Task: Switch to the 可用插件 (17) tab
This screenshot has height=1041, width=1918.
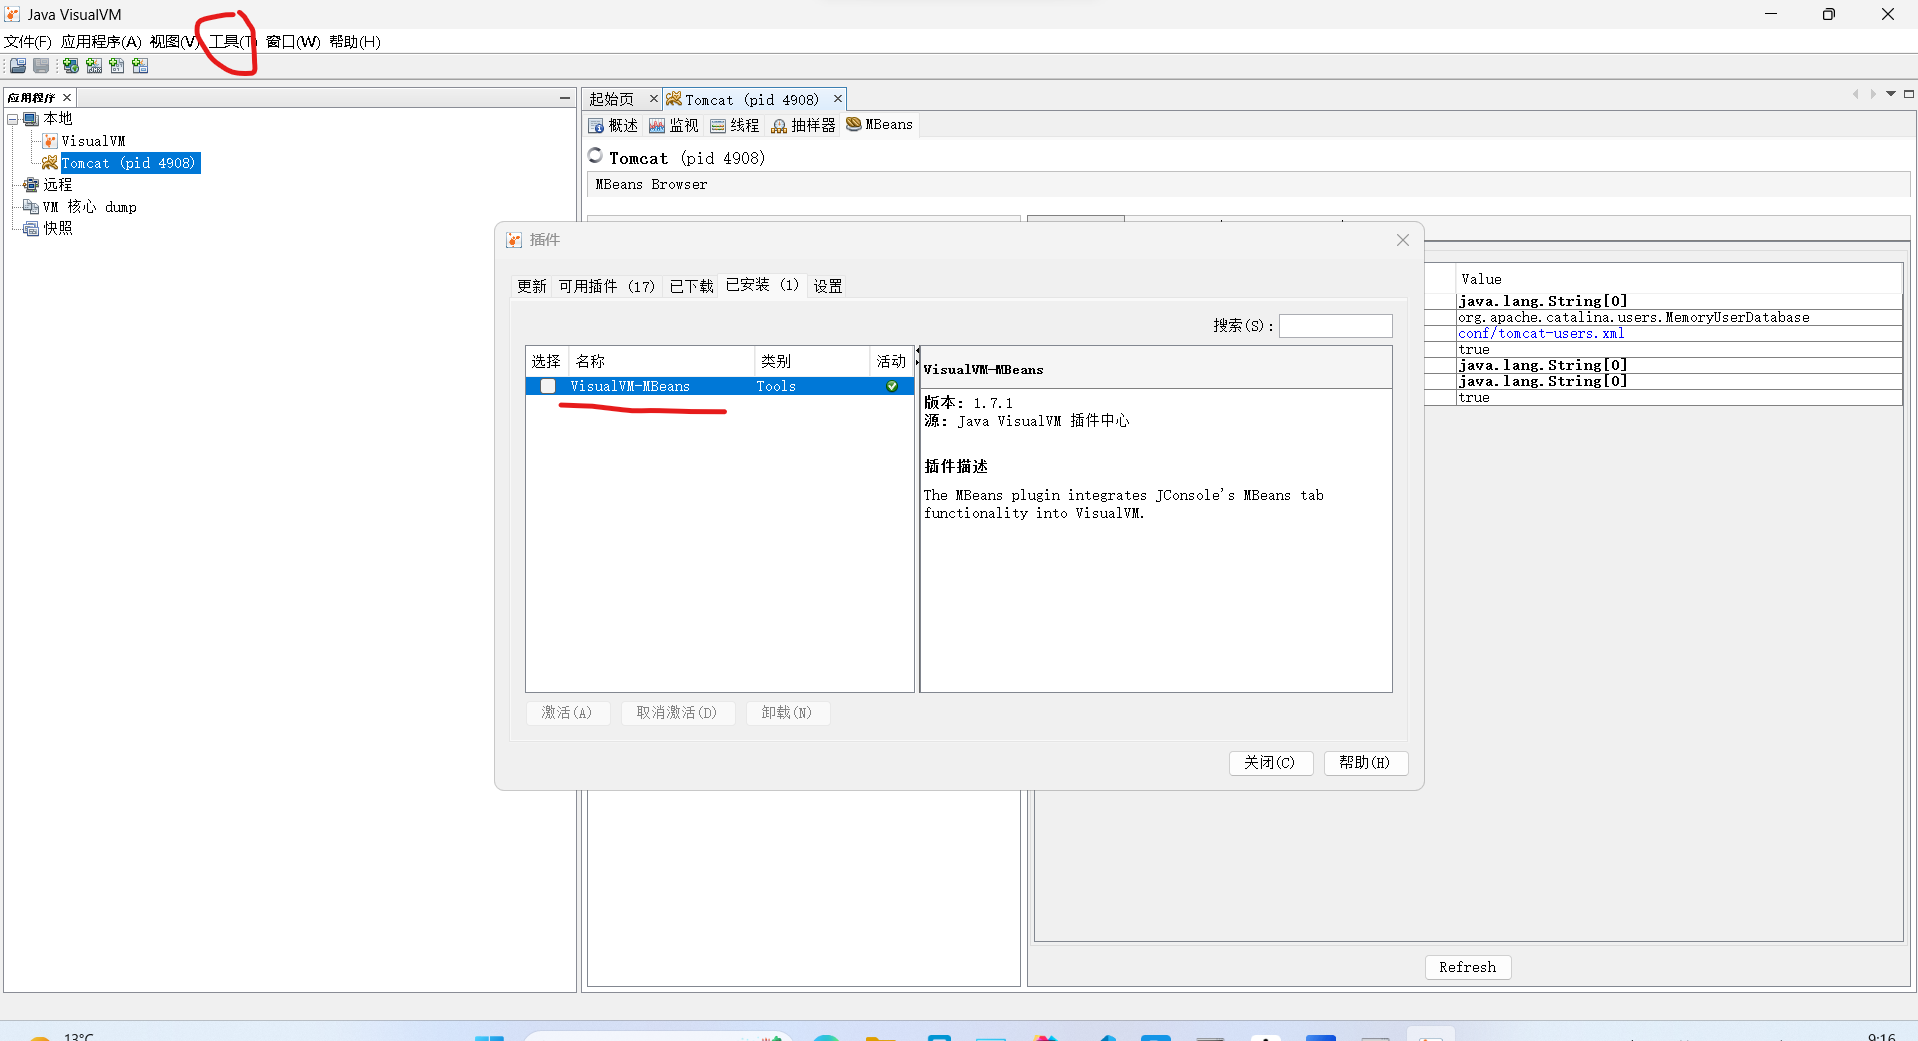Action: [605, 286]
